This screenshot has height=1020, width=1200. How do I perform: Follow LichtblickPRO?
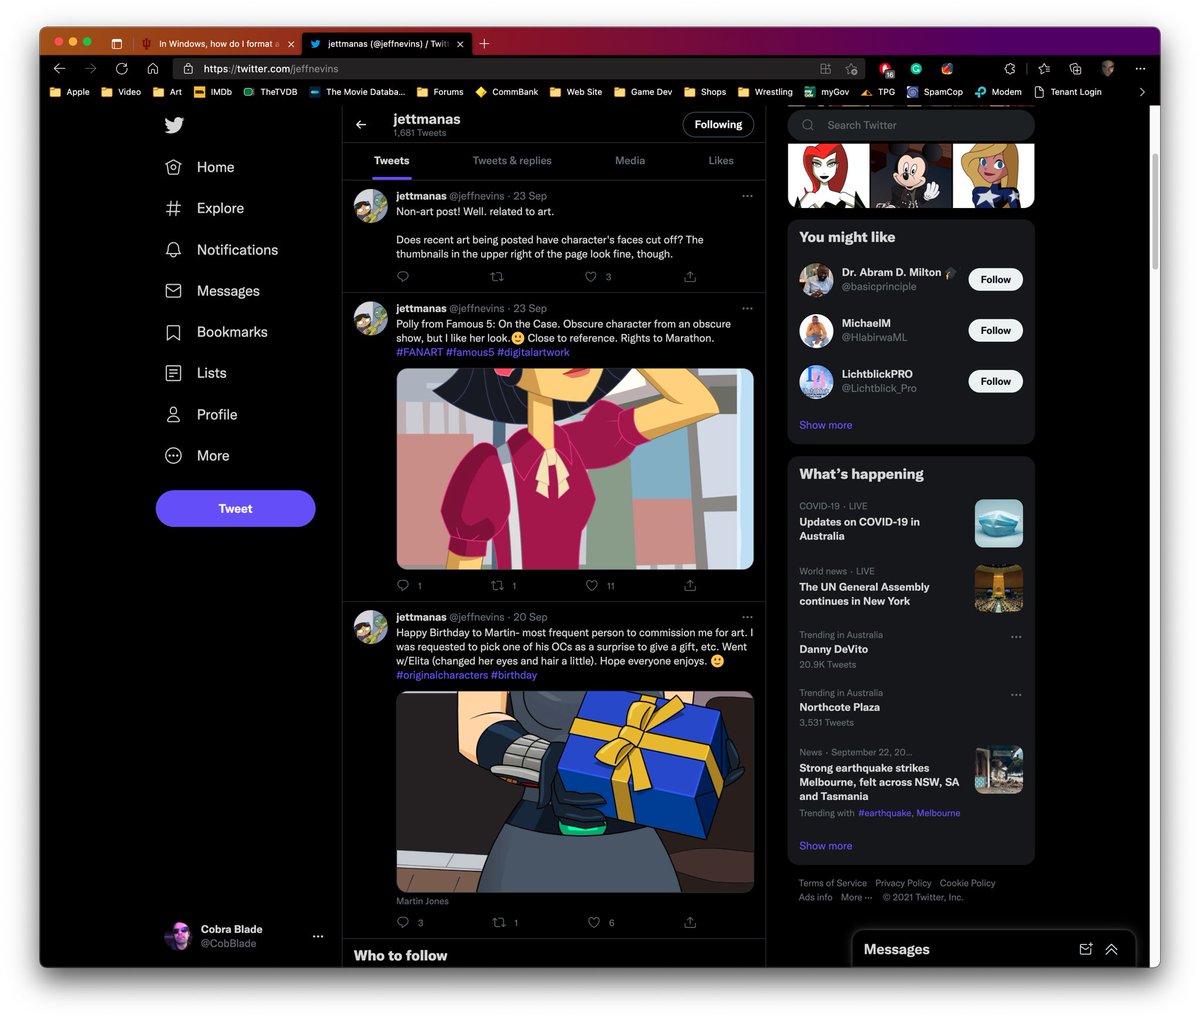pos(995,381)
